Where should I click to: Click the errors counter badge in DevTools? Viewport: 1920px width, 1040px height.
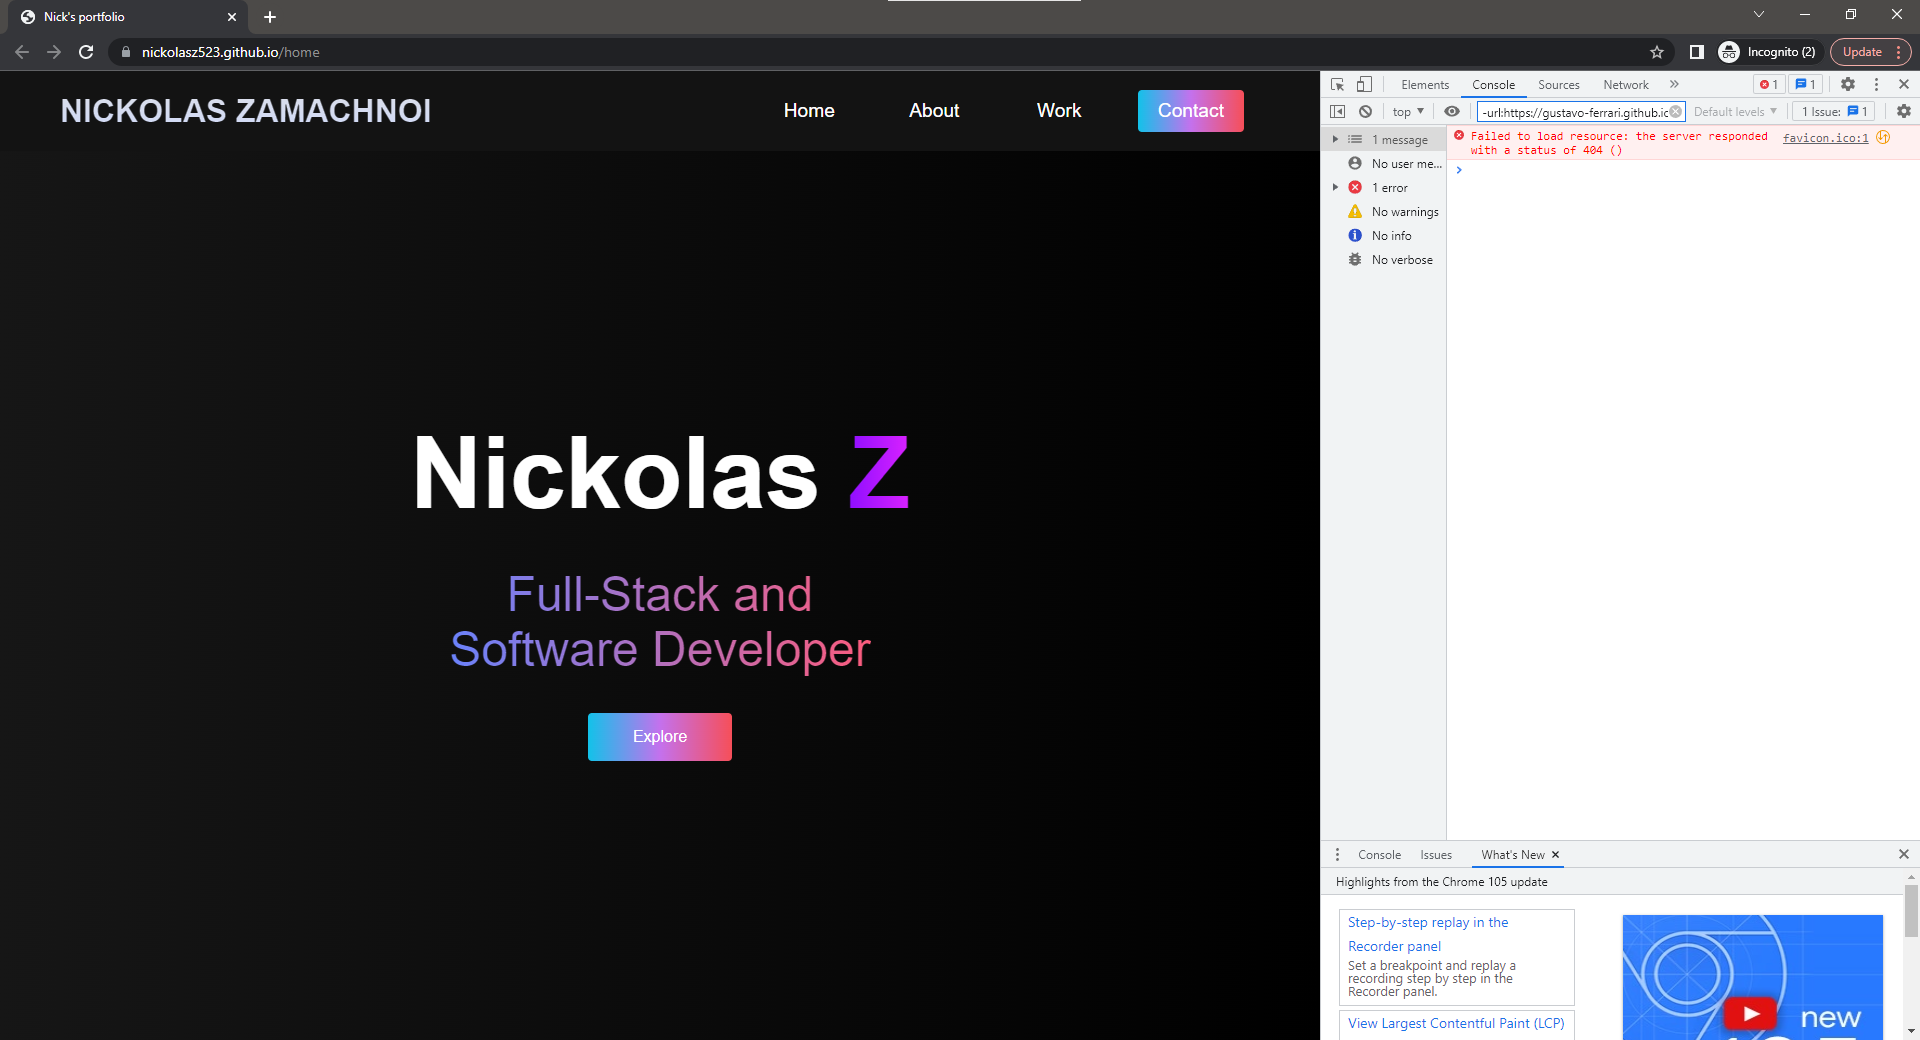point(1767,84)
